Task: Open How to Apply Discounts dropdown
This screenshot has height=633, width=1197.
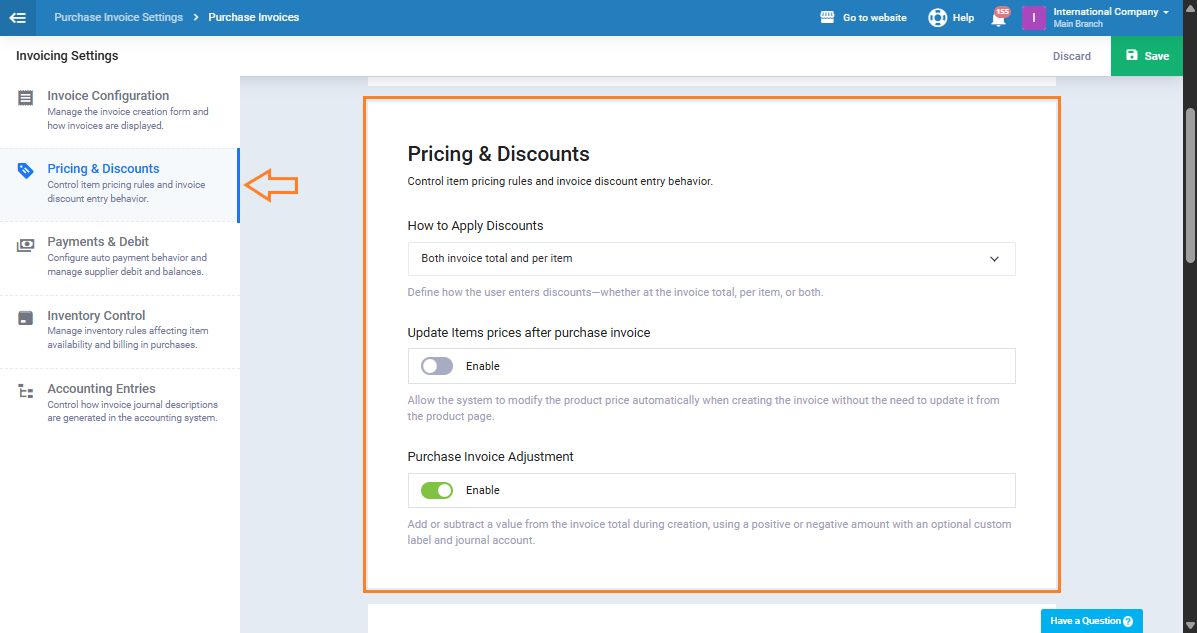Action: pyautogui.click(x=711, y=259)
